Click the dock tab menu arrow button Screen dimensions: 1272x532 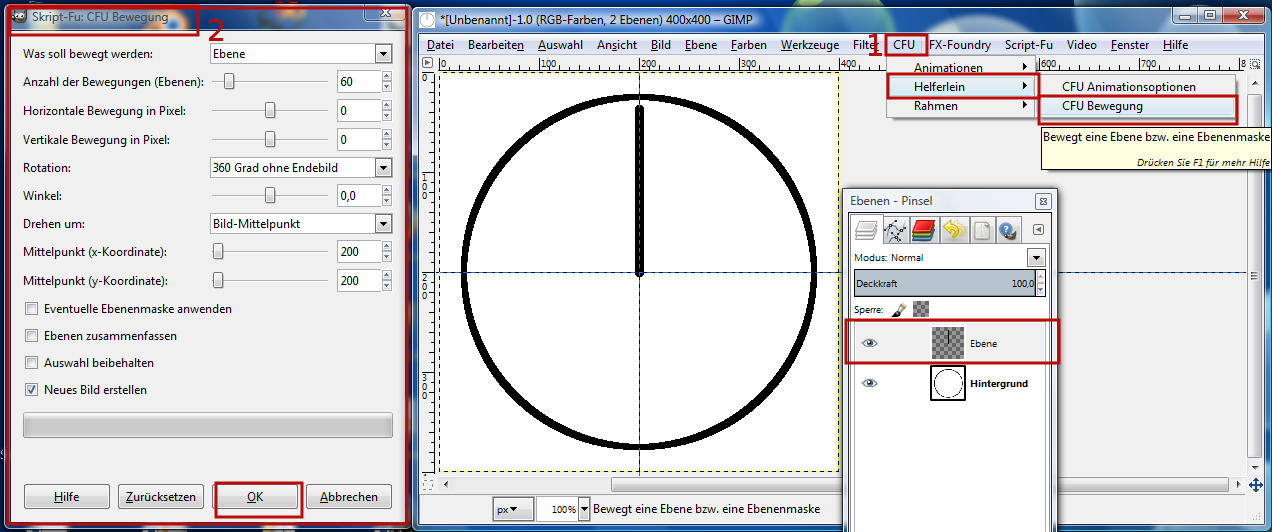point(1038,230)
